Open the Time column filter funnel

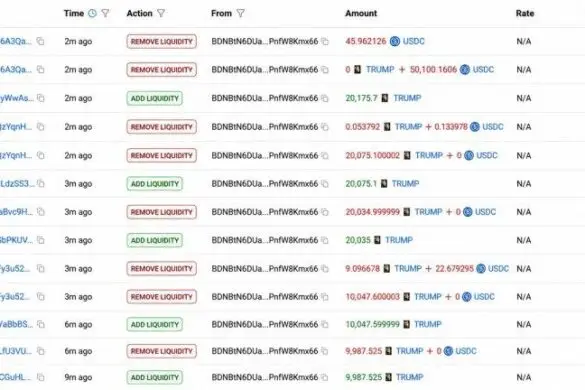106,13
